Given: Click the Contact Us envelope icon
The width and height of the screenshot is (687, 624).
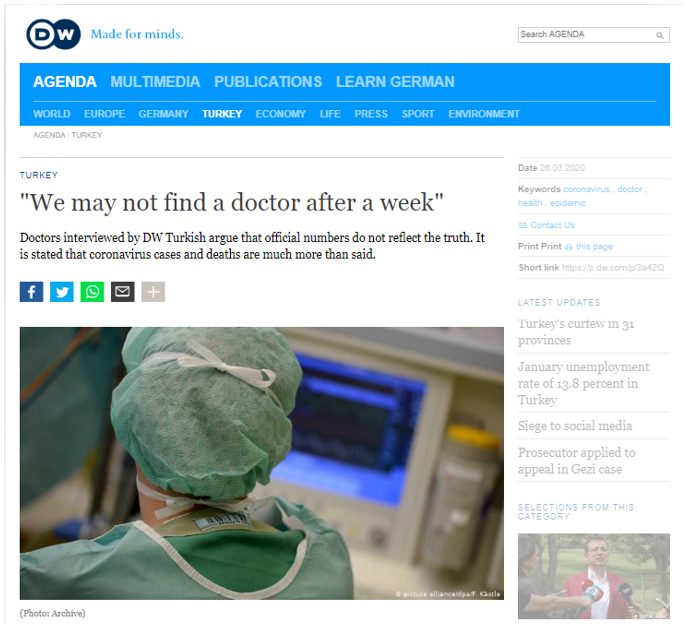Looking at the screenshot, I should coord(523,226).
